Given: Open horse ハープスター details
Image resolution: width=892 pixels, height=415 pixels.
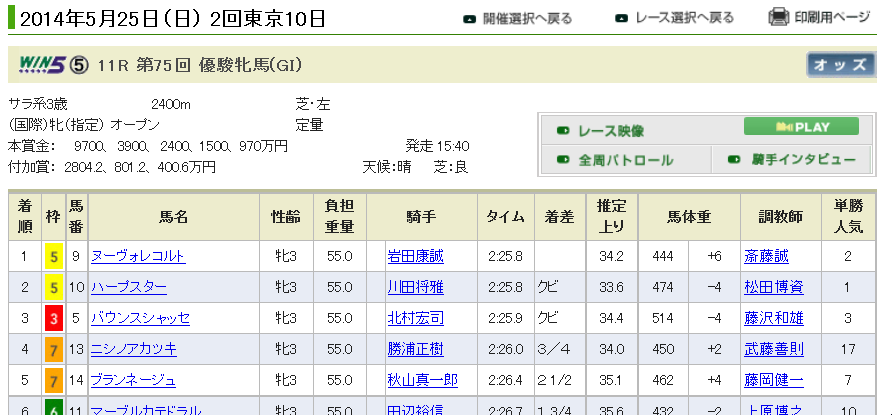Looking at the screenshot, I should click(x=129, y=287).
